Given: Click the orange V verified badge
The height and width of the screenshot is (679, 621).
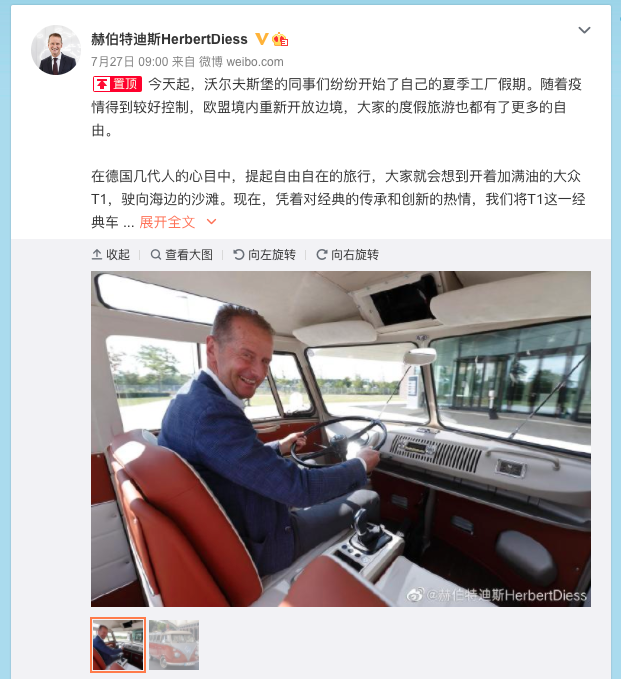Looking at the screenshot, I should click(x=262, y=39).
